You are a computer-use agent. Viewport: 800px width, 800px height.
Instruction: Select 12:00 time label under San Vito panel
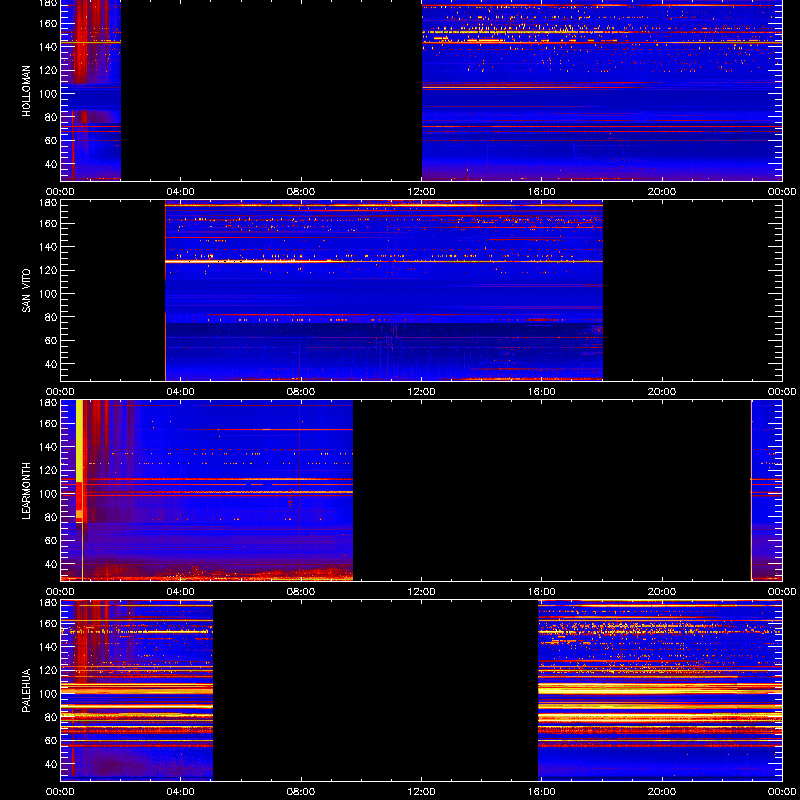click(x=421, y=392)
